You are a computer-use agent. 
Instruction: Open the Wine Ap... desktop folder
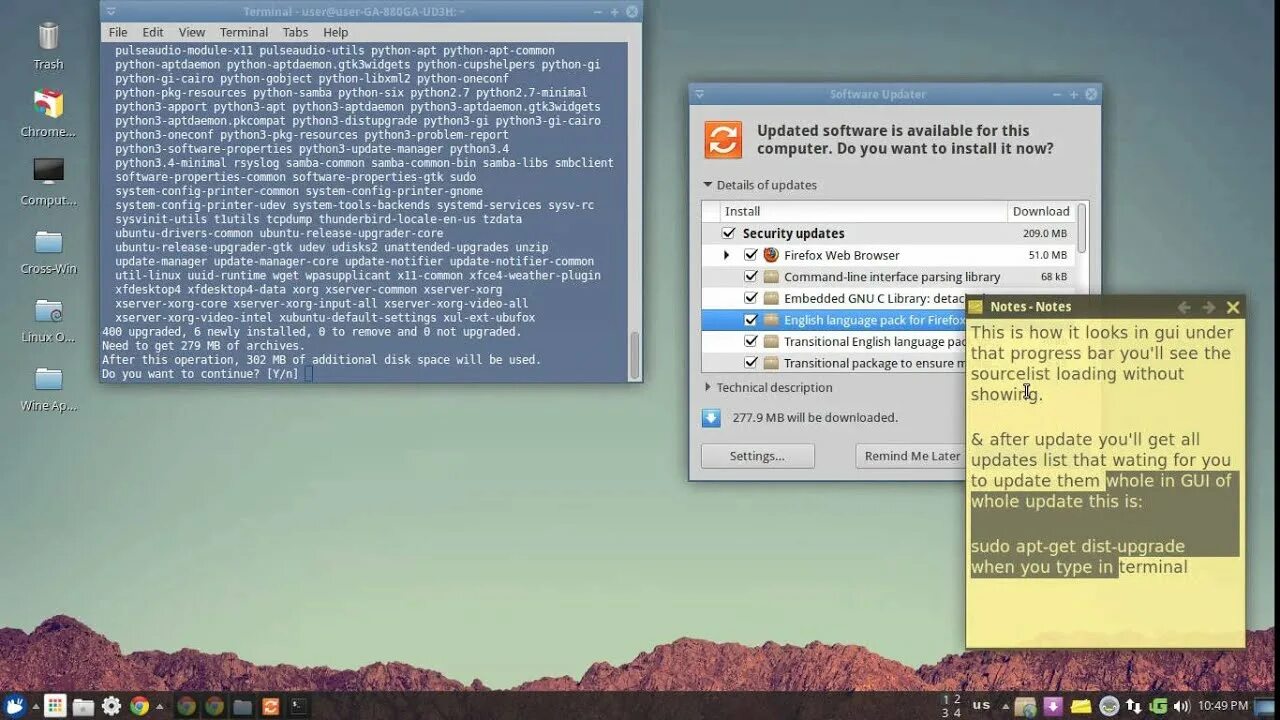[x=48, y=379]
